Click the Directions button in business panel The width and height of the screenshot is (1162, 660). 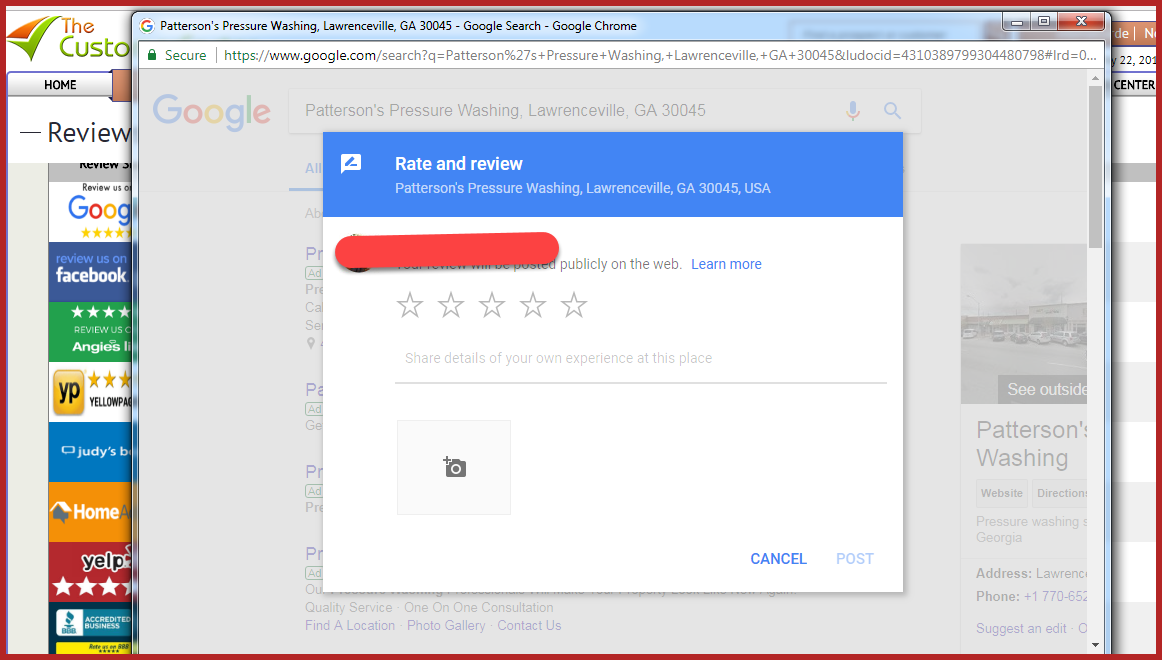coord(1061,493)
